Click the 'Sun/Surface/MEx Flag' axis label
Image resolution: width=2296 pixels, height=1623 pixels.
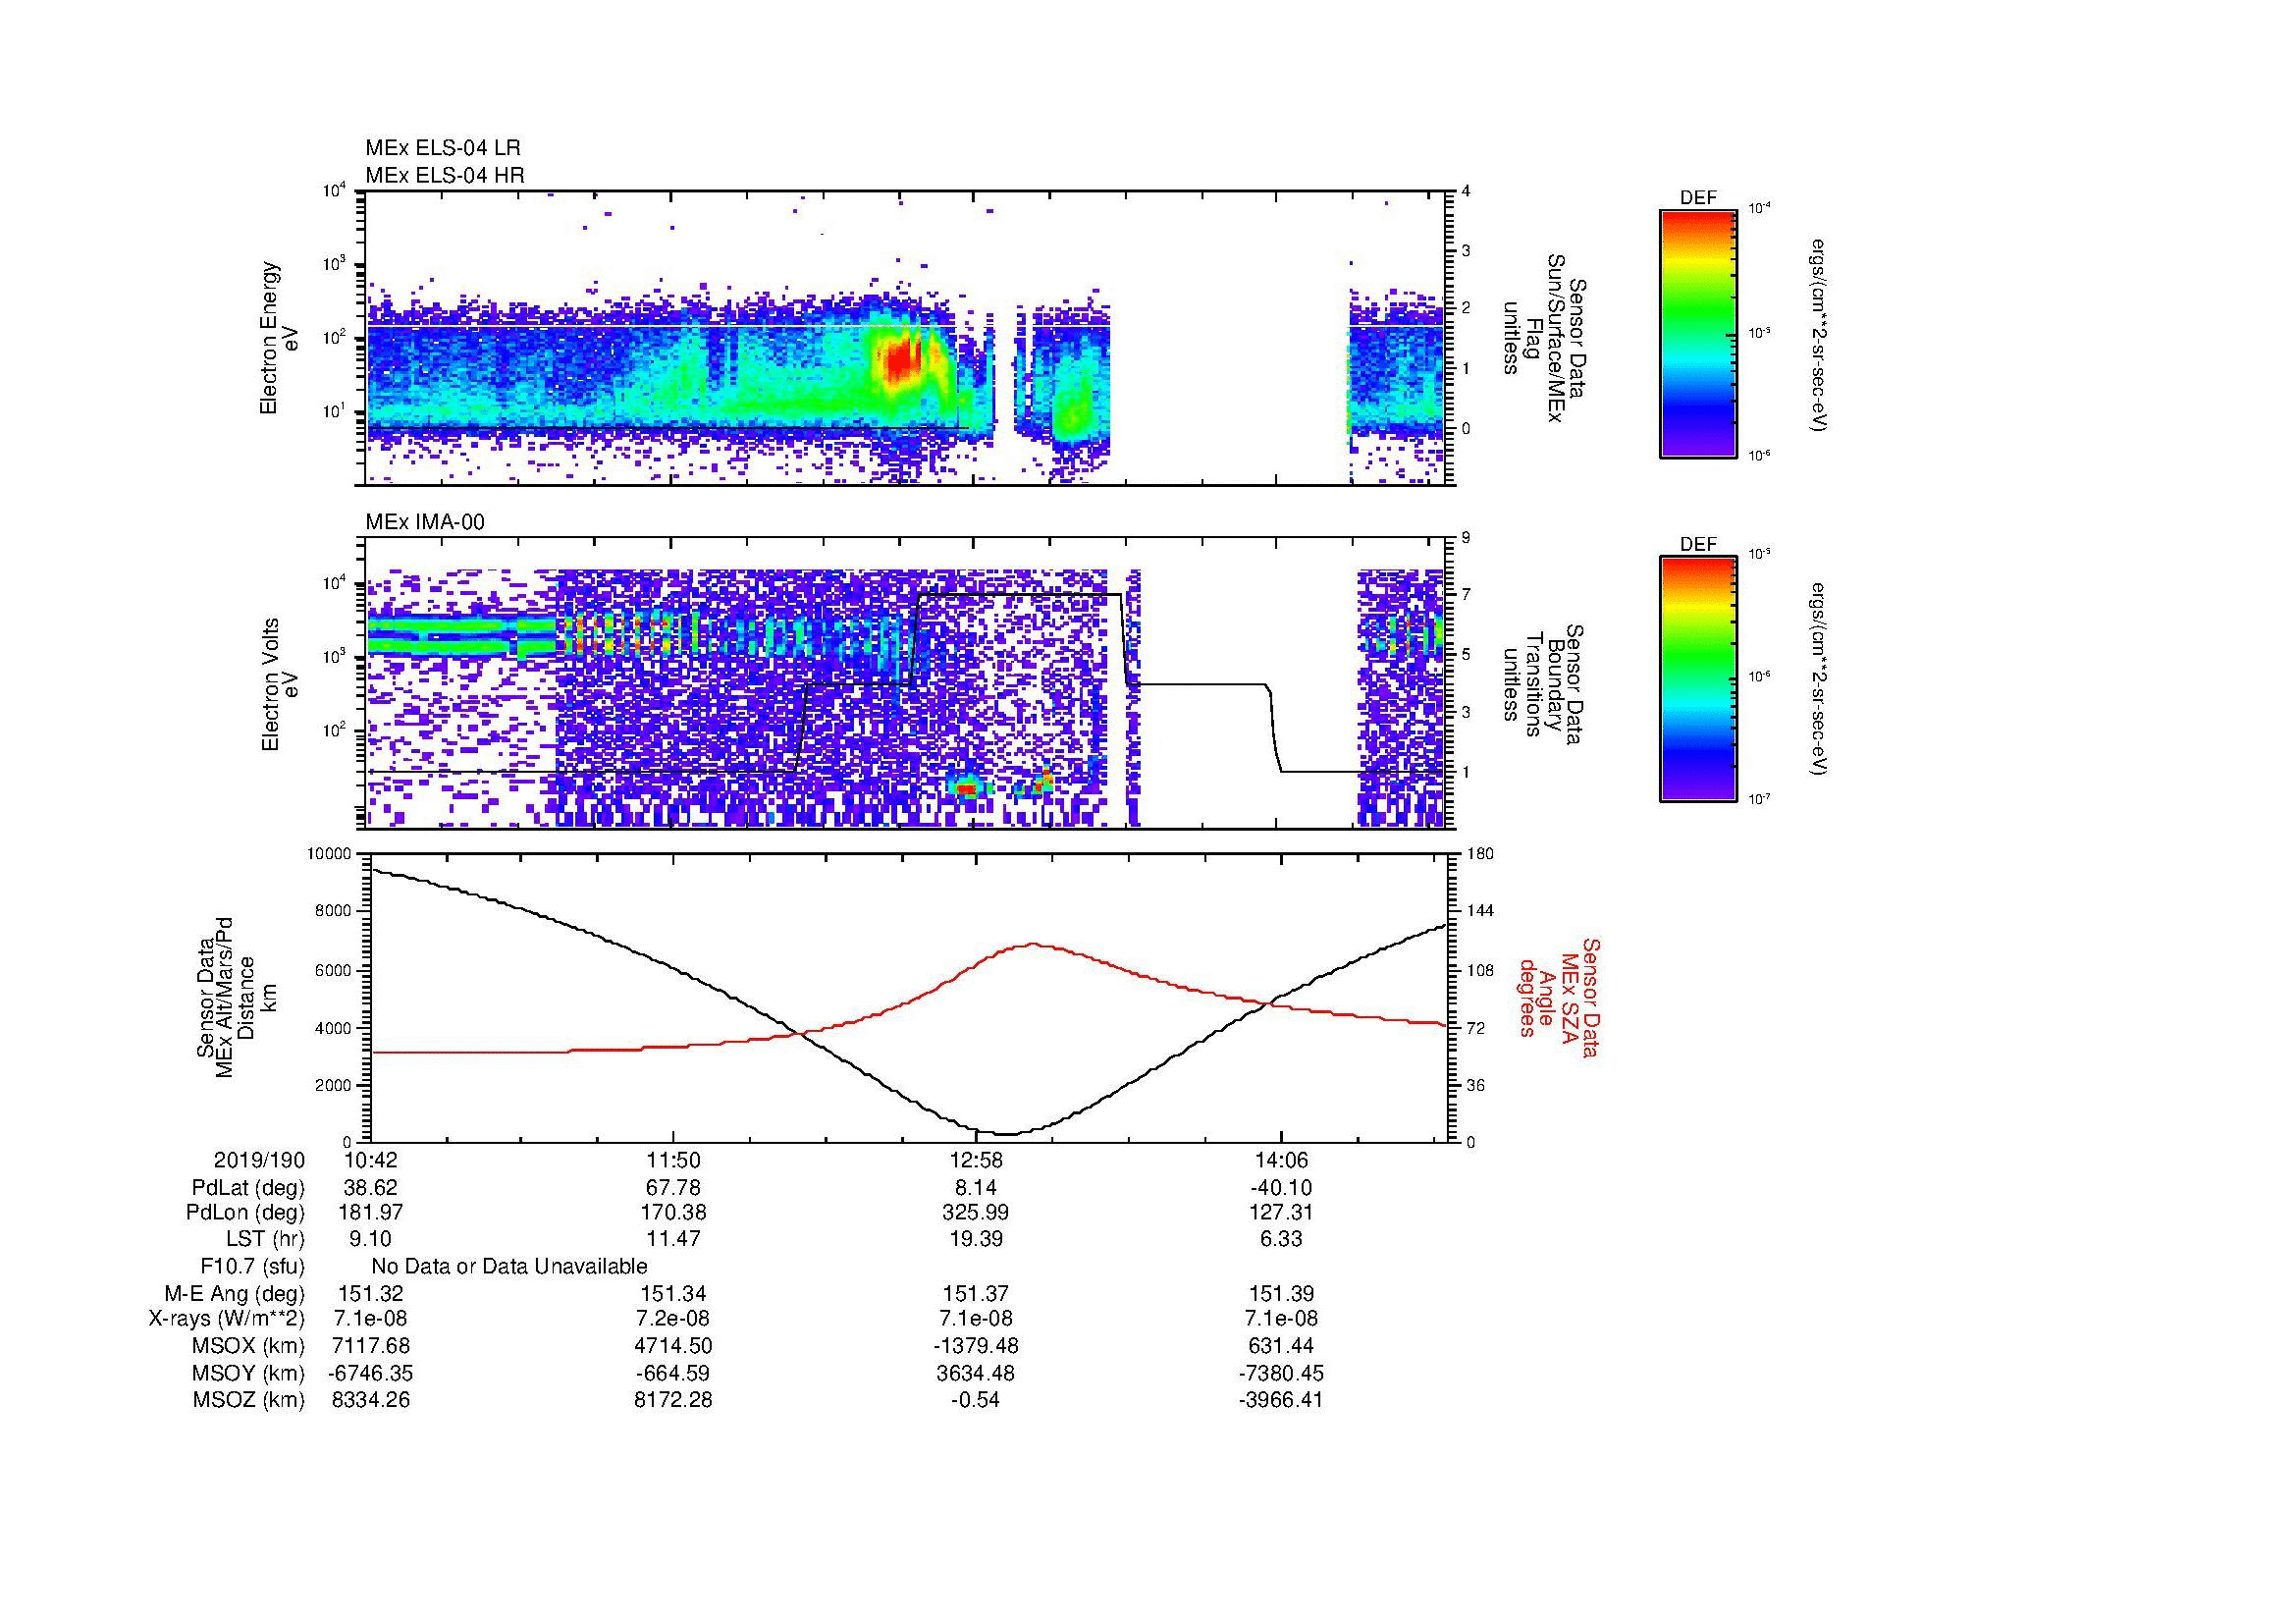tap(1543, 338)
